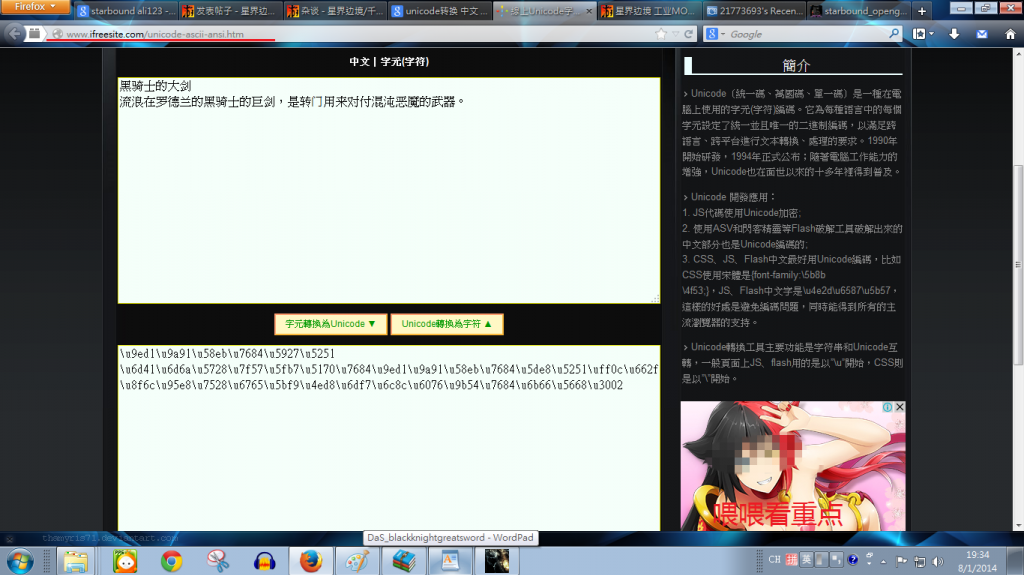
Task: Click the page's vertical scrollbar
Action: (1017, 200)
